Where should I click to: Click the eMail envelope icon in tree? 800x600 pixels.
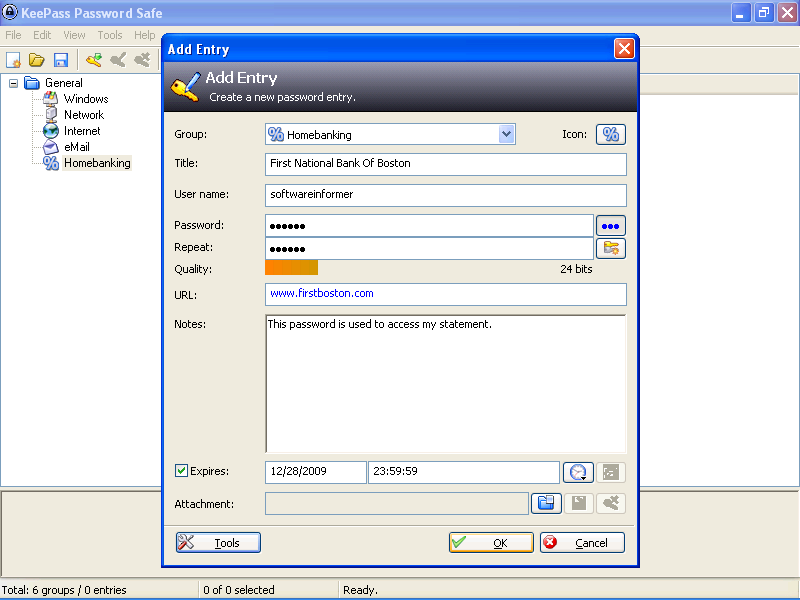tap(51, 147)
